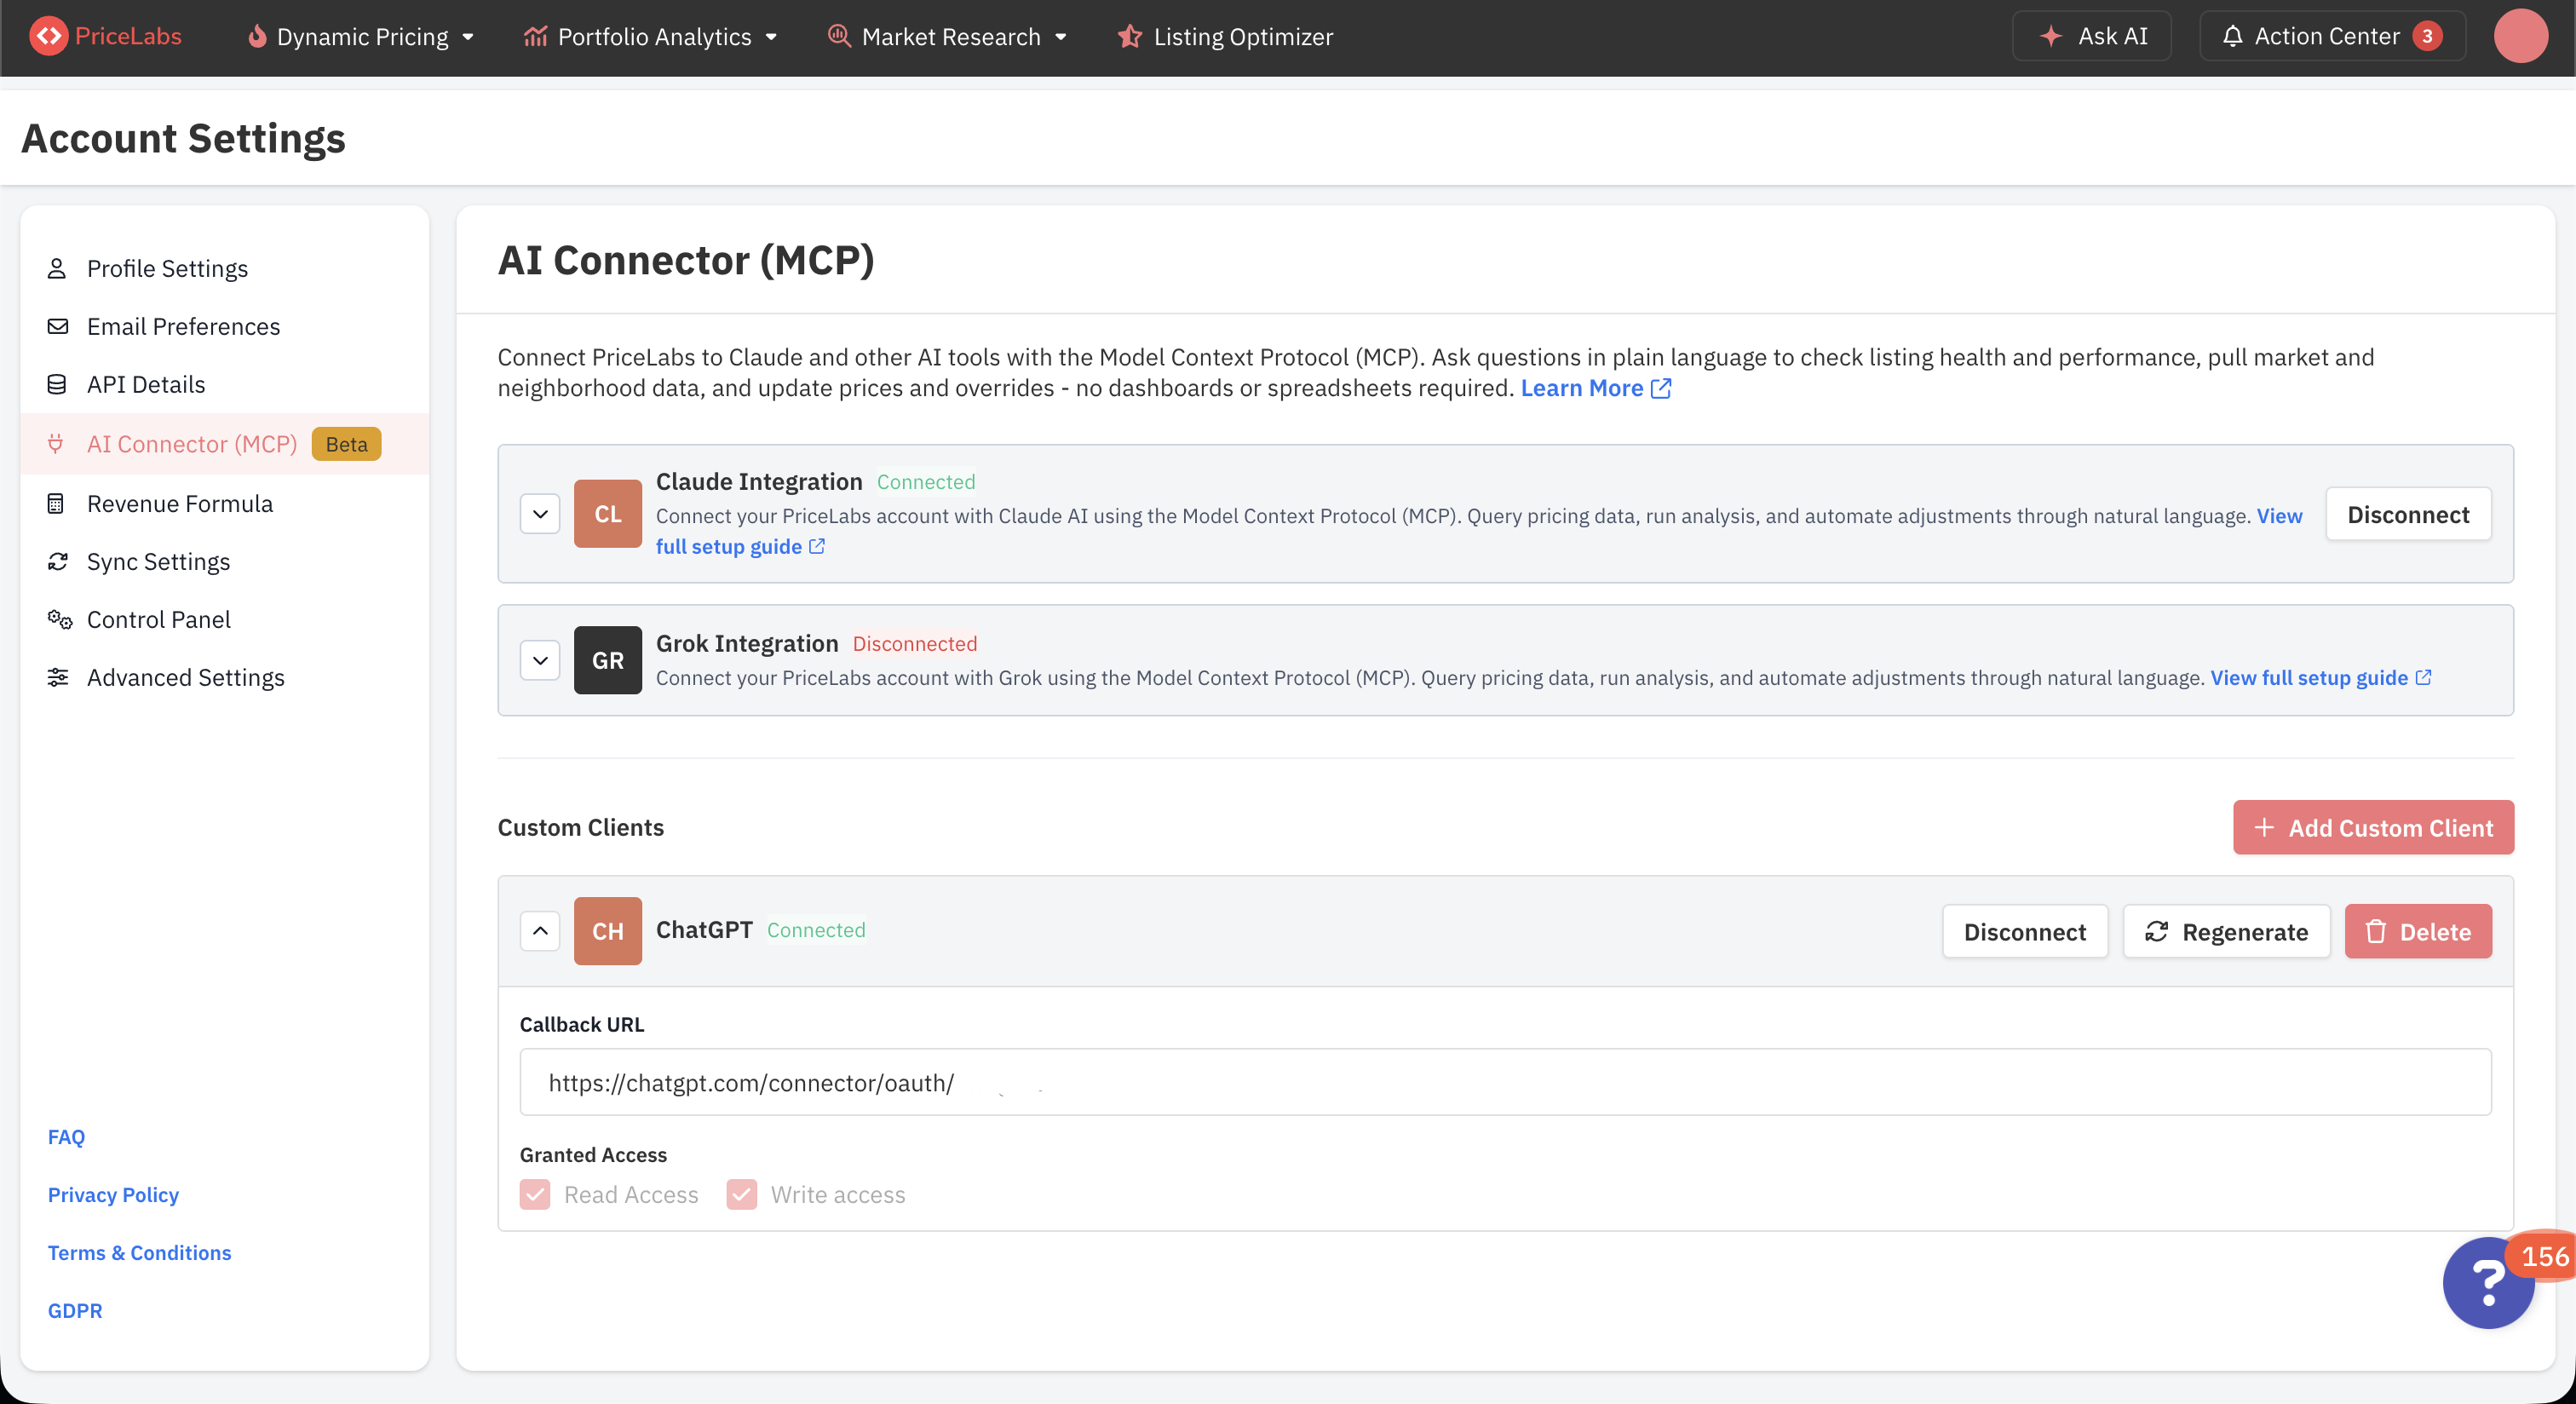Open the GDPR link
2576x1404 pixels.
[x=75, y=1310]
